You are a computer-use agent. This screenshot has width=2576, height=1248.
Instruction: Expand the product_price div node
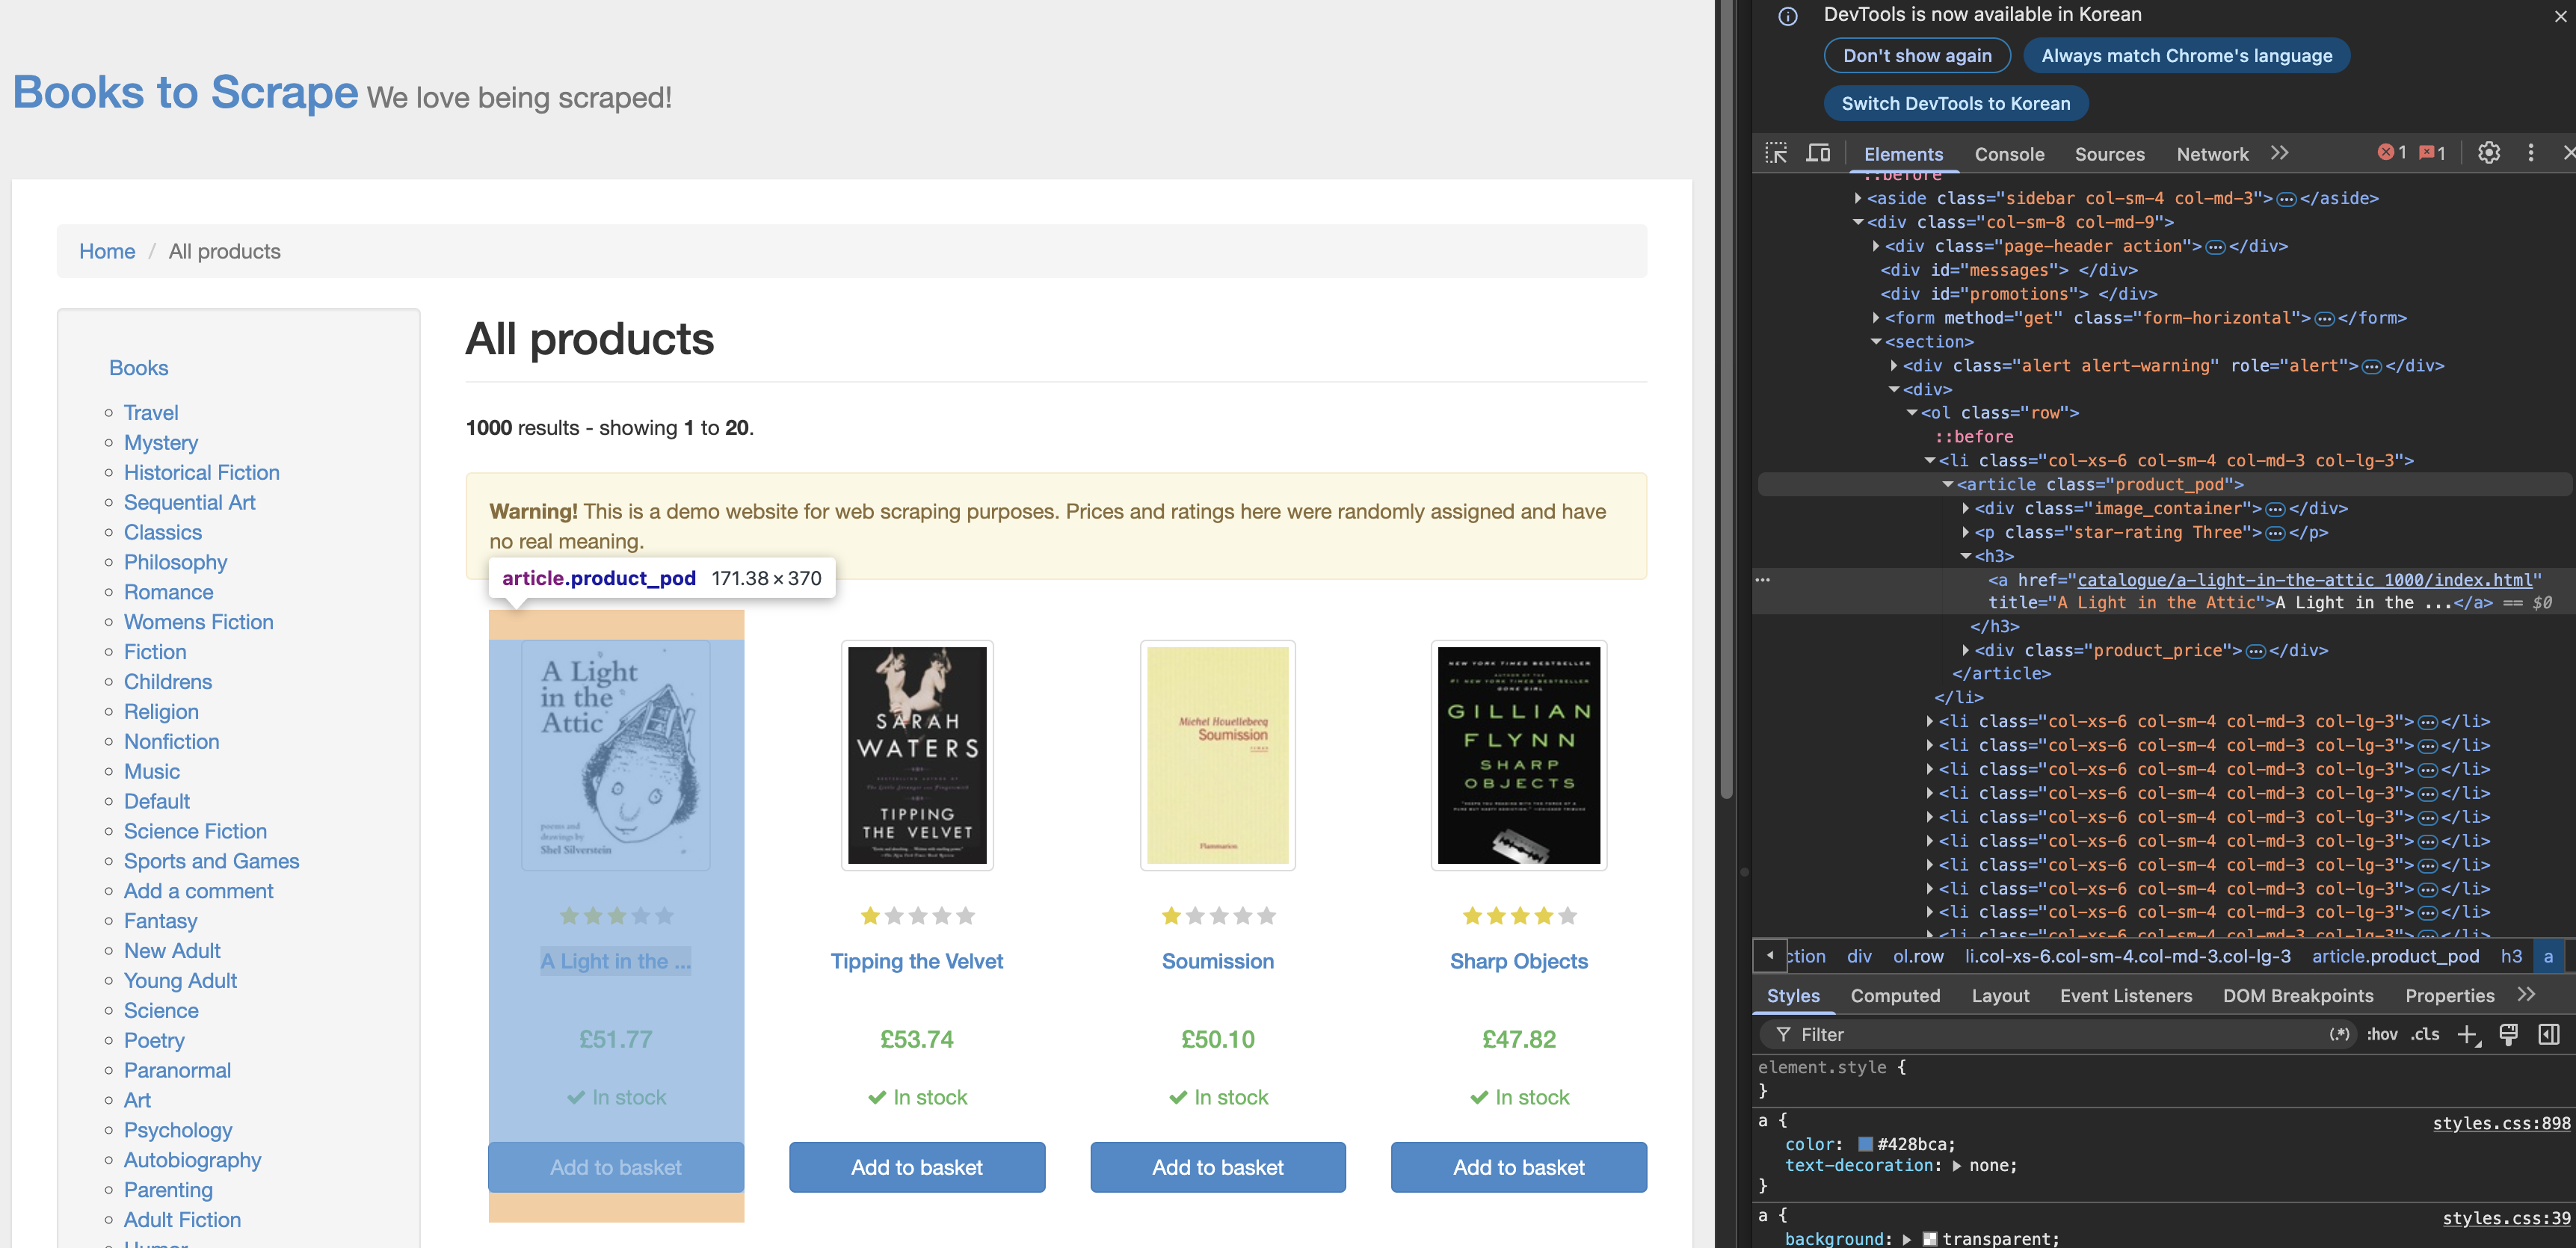1966,651
